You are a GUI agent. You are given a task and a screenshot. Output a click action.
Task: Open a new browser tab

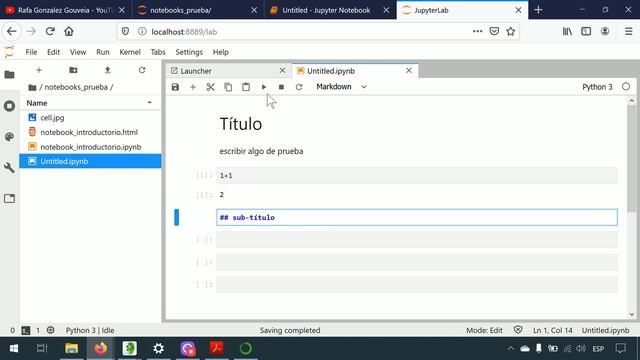538,10
